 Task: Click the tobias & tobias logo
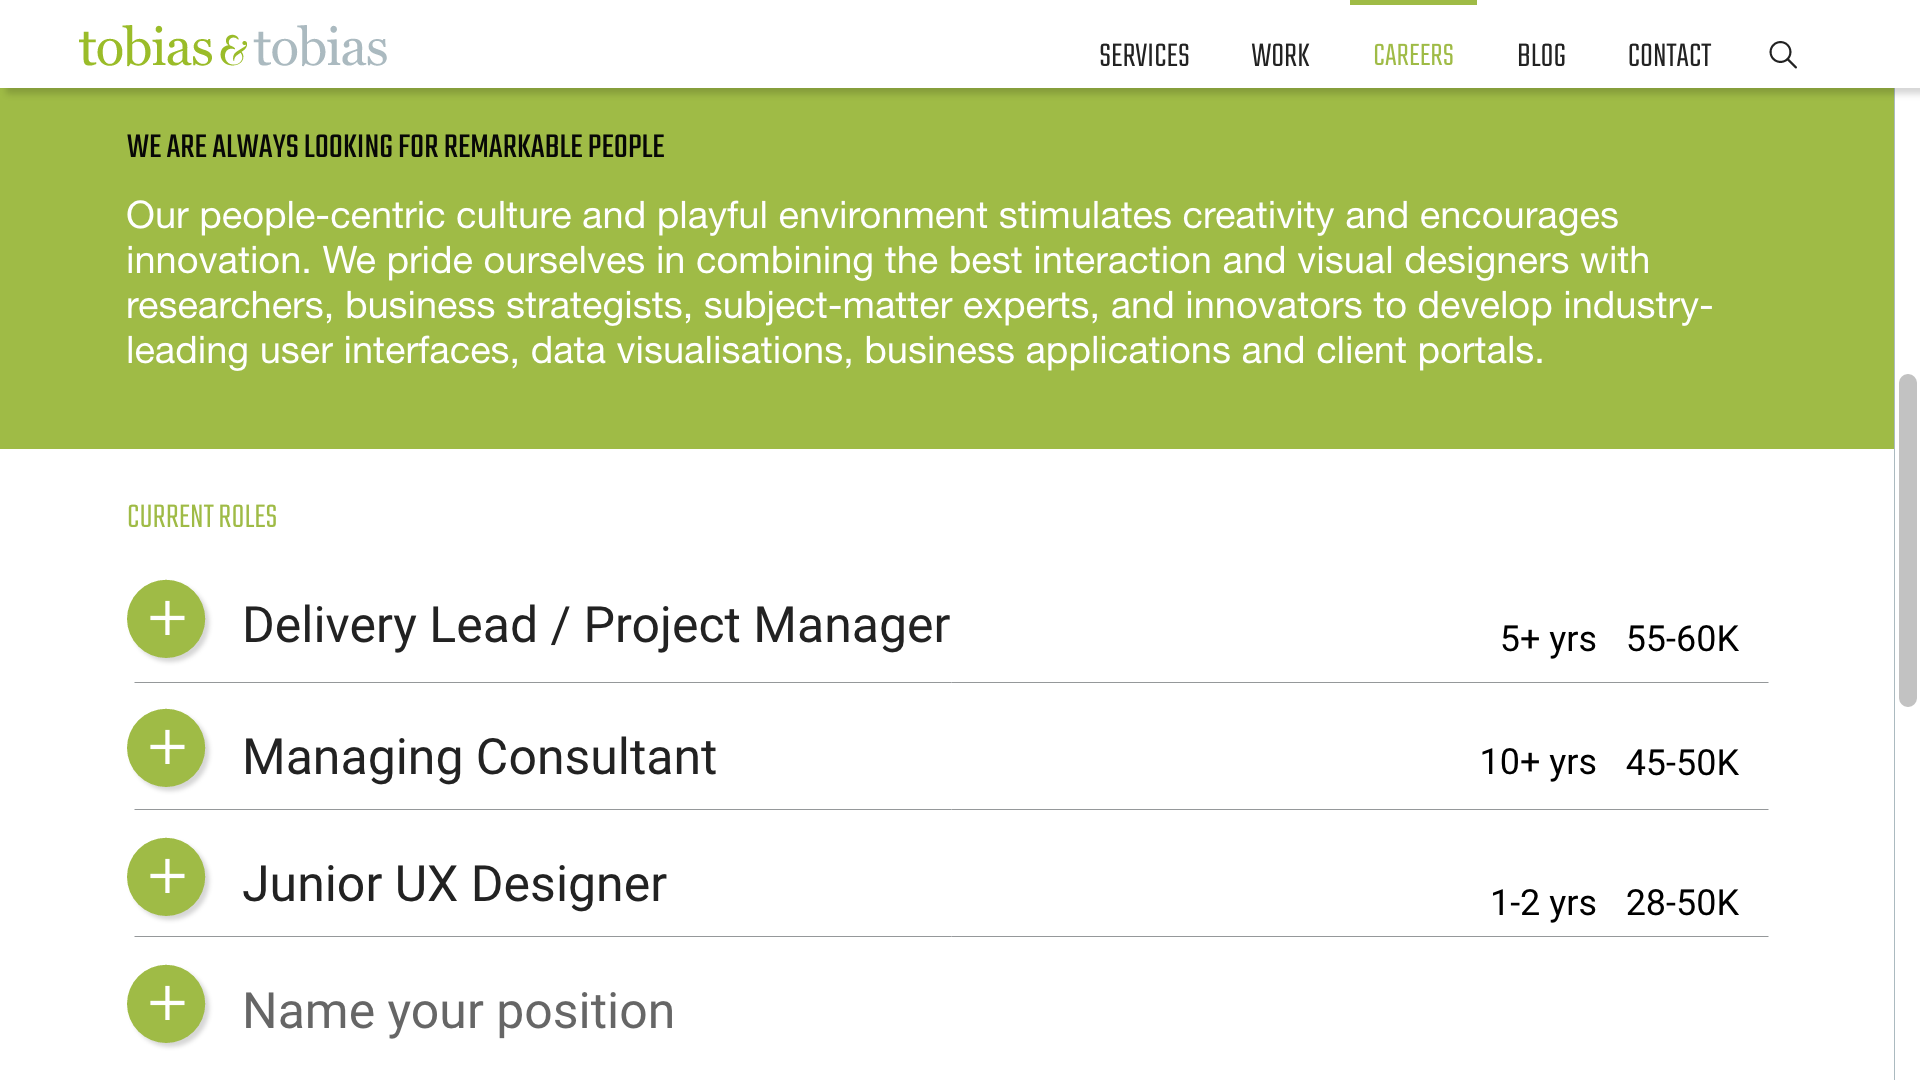click(233, 47)
